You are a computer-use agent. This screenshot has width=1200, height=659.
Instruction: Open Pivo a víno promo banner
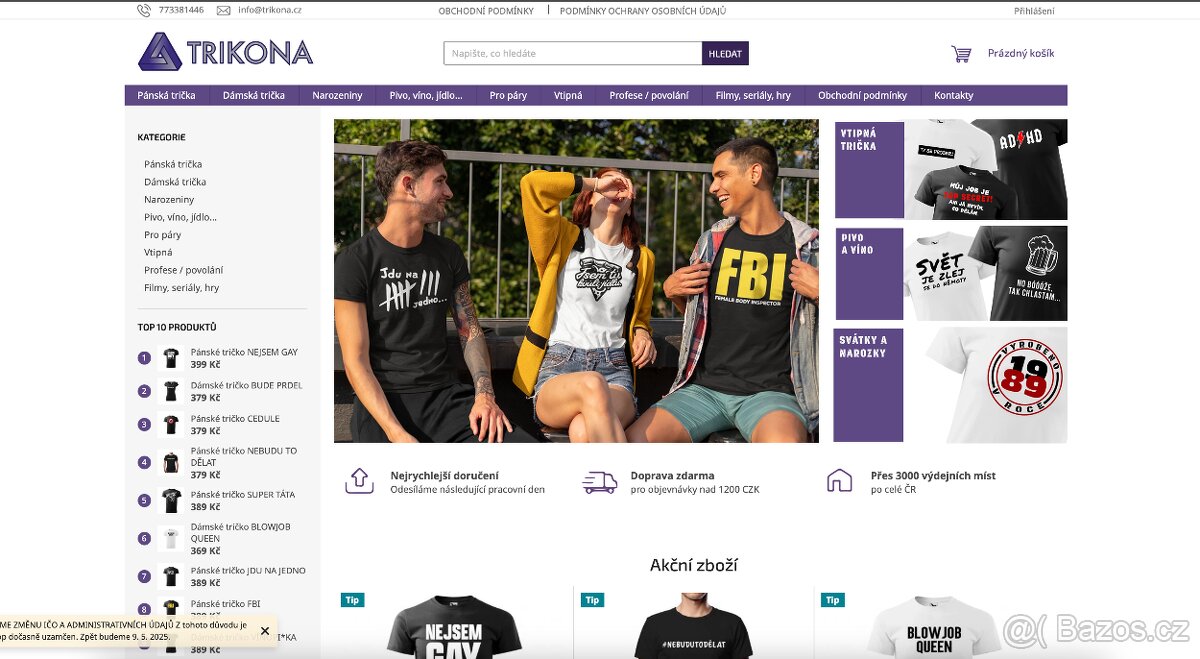click(951, 273)
